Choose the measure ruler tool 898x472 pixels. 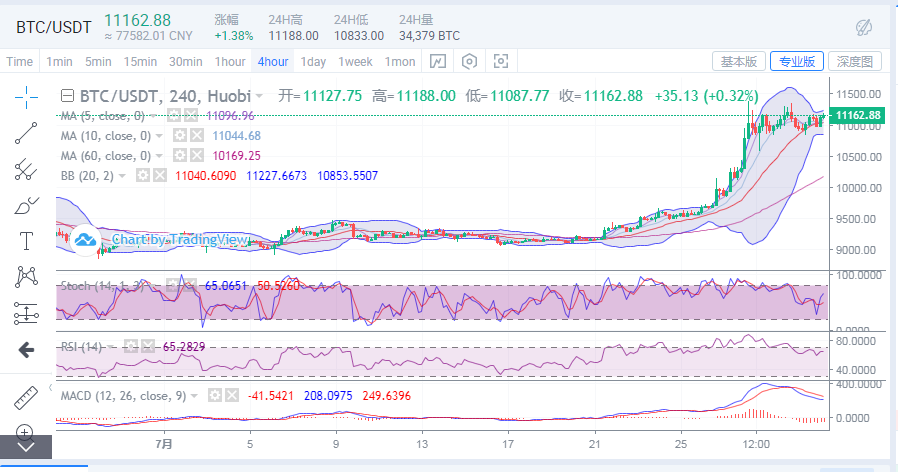pyautogui.click(x=26, y=396)
